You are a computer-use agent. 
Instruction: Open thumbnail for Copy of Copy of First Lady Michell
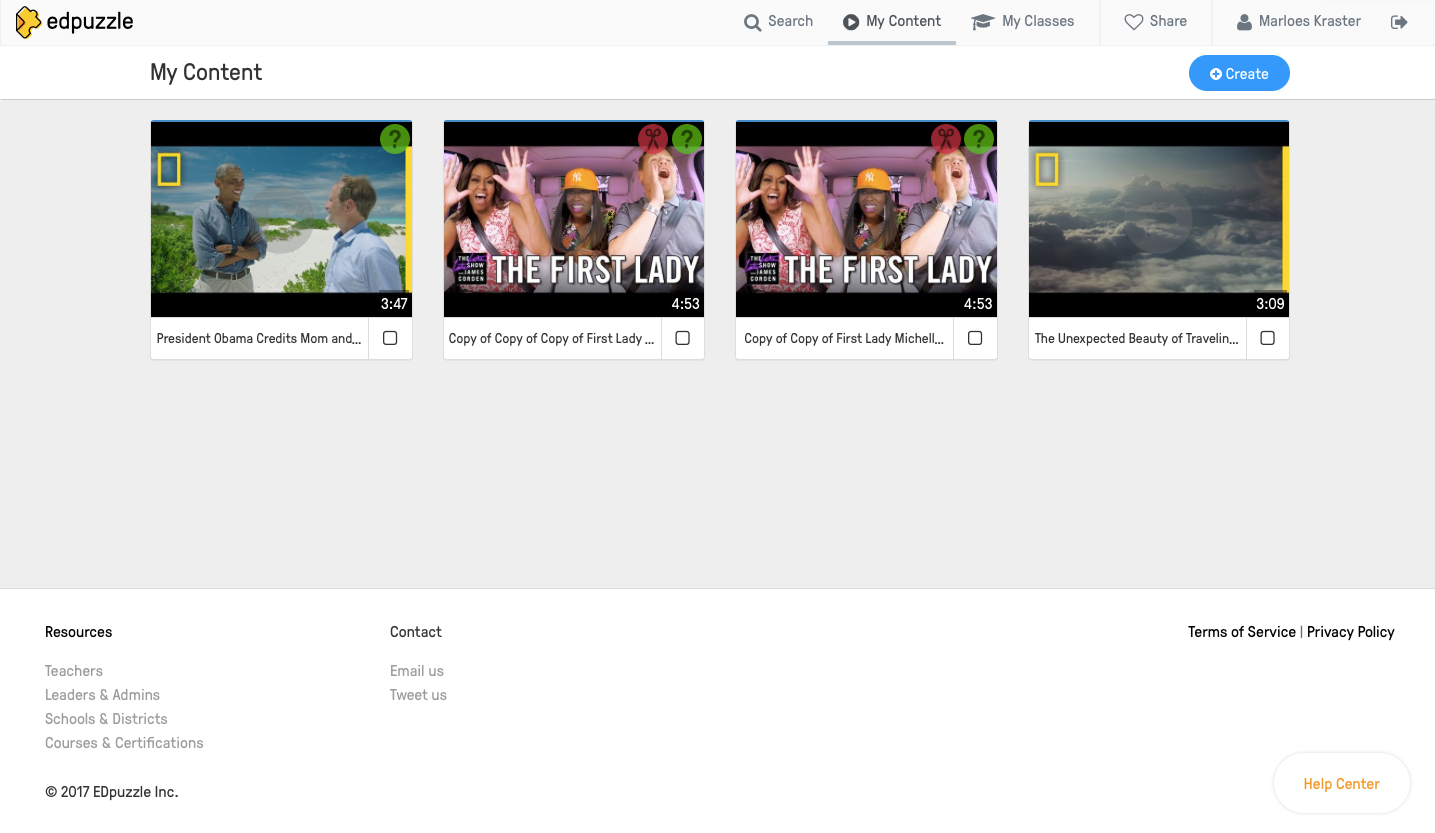[866, 219]
